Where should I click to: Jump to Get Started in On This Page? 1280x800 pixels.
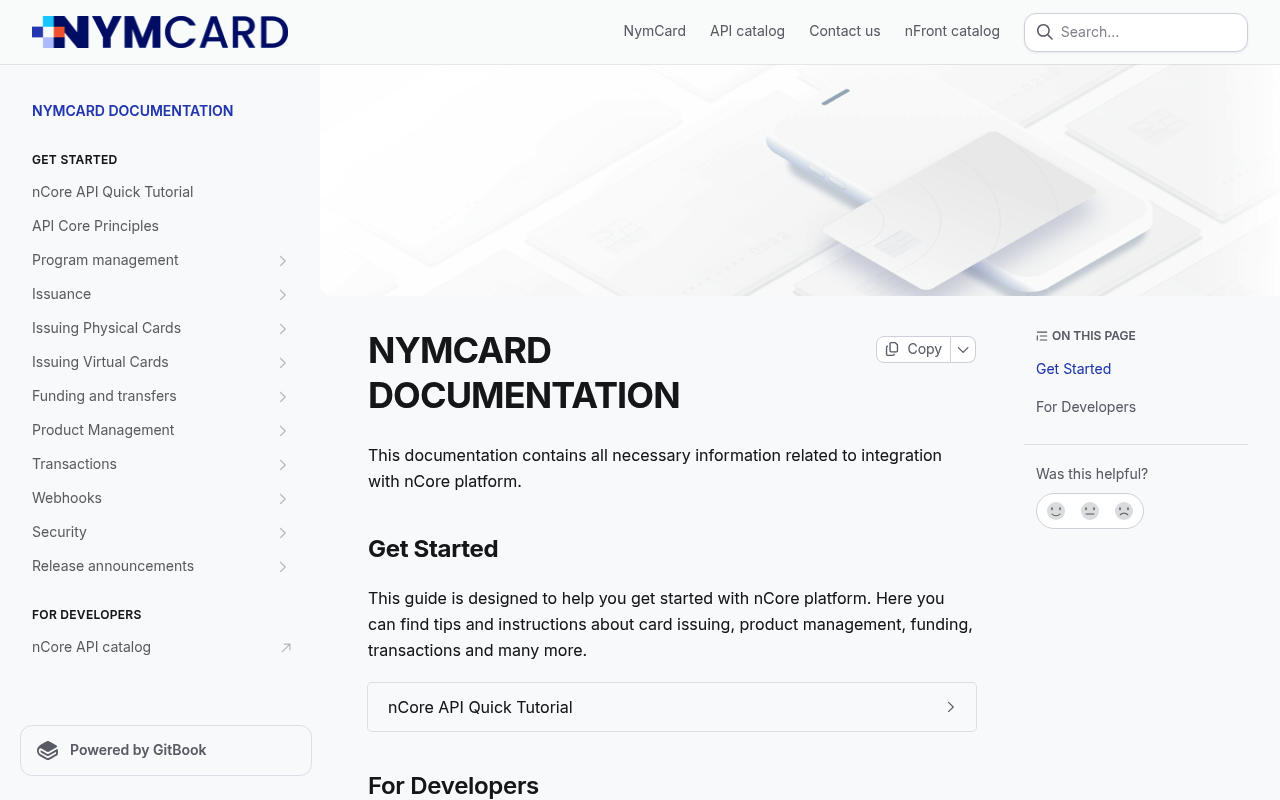pyautogui.click(x=1074, y=369)
